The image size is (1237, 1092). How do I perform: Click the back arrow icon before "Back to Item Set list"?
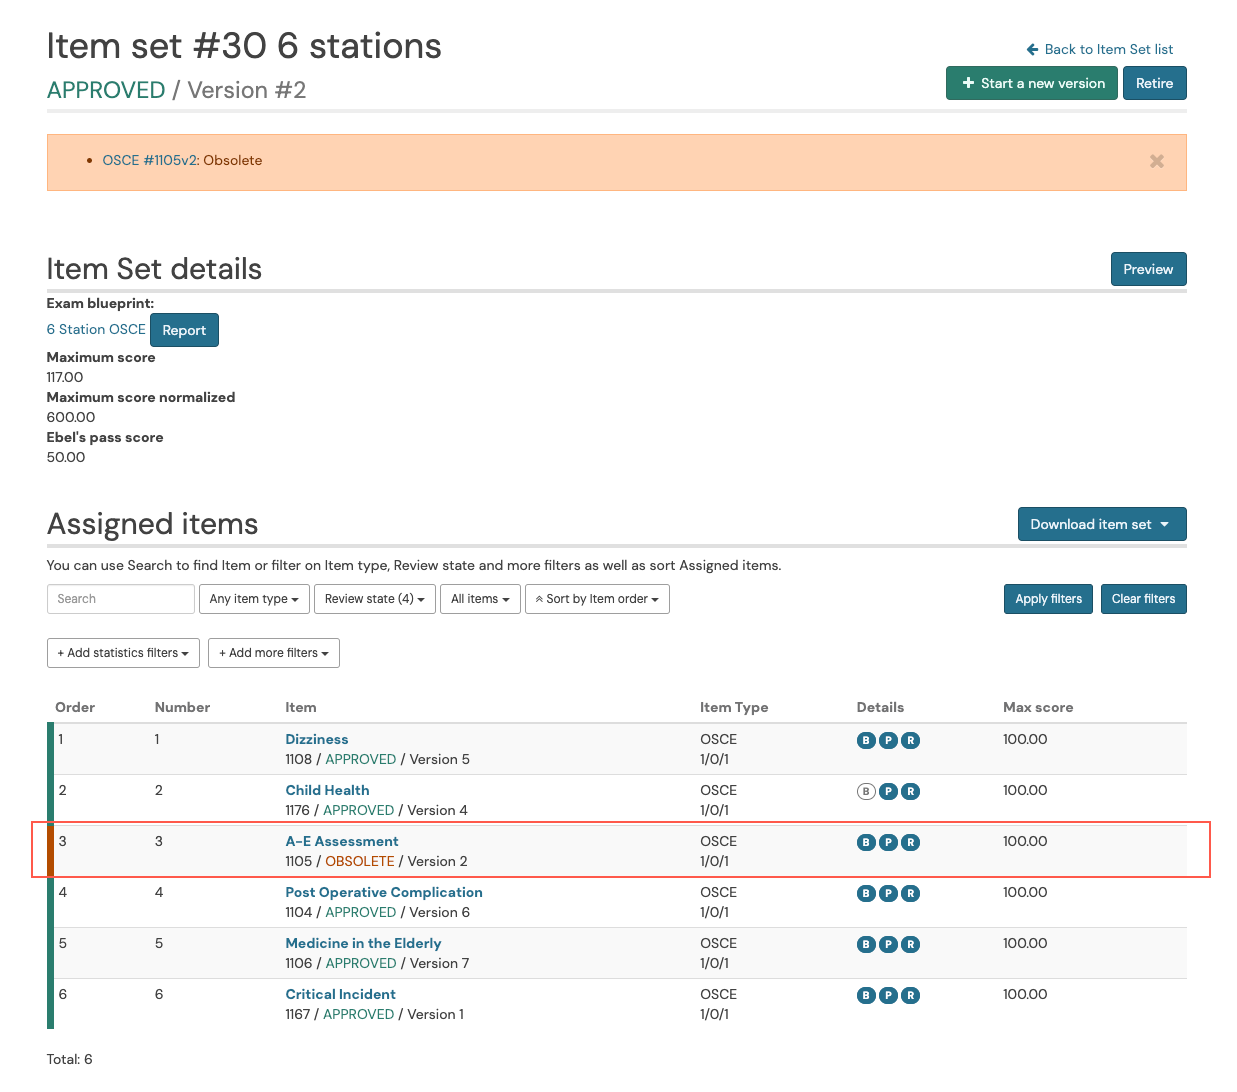point(1032,49)
